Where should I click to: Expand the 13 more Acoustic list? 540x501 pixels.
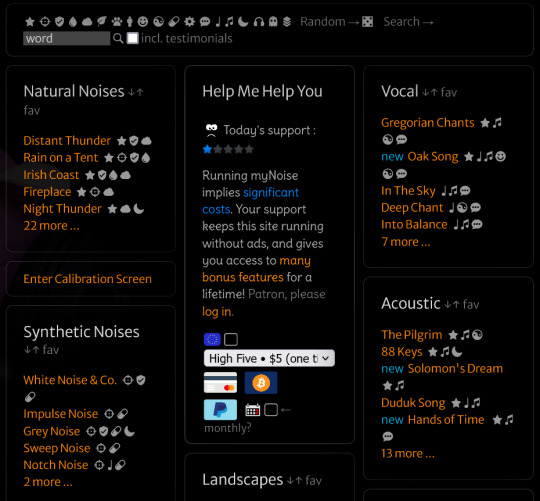pos(408,453)
